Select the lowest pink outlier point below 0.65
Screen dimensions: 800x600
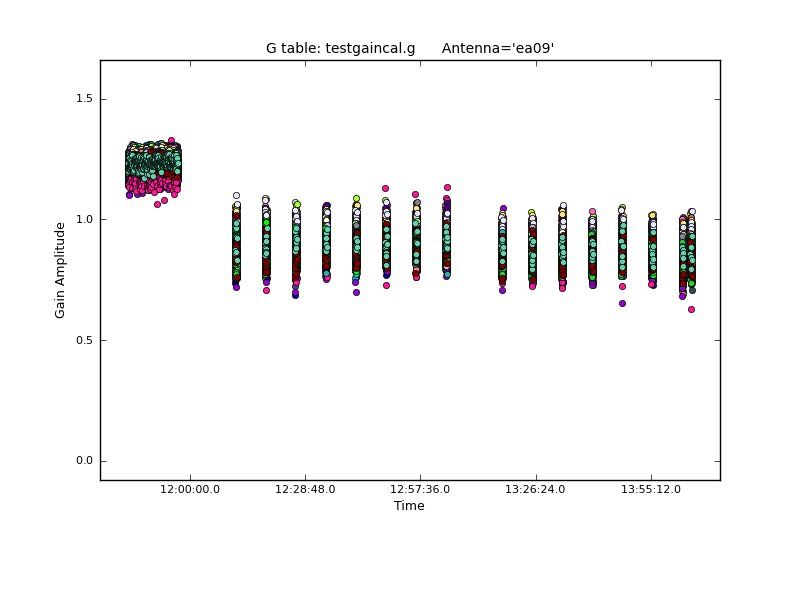coord(691,309)
